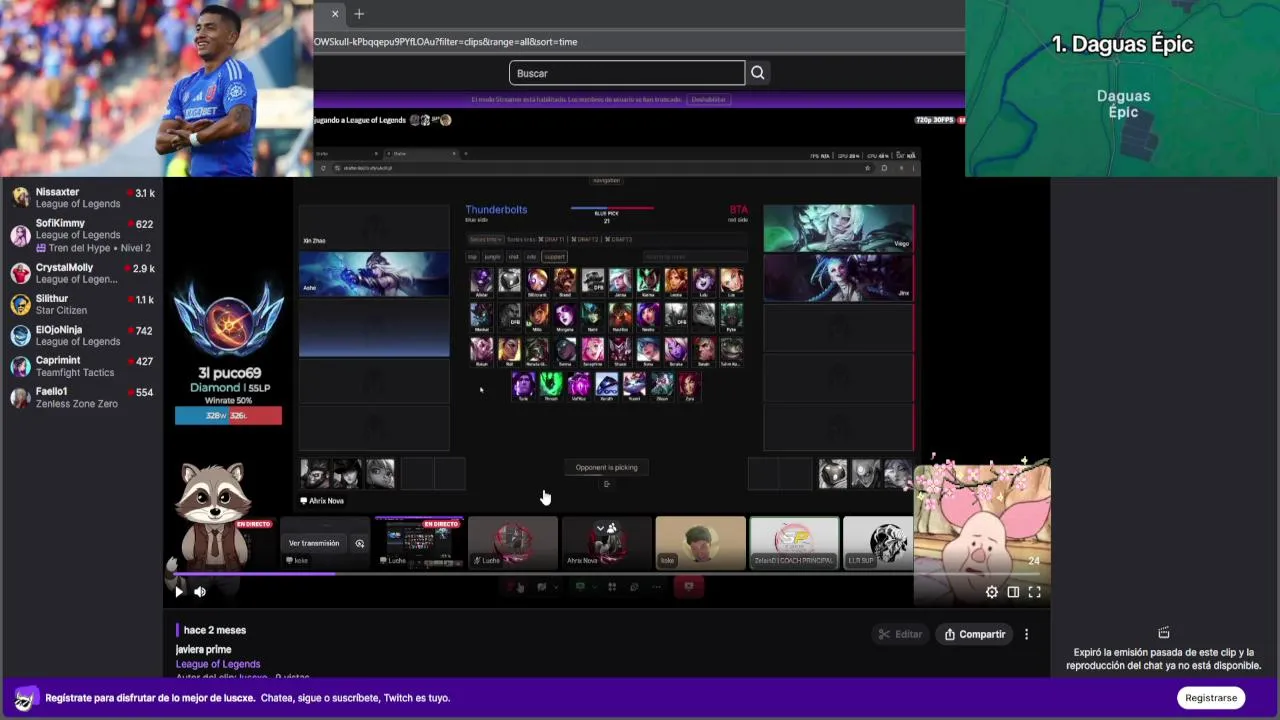Select the adc role filter
This screenshot has height=720, width=1280.
[x=531, y=257]
